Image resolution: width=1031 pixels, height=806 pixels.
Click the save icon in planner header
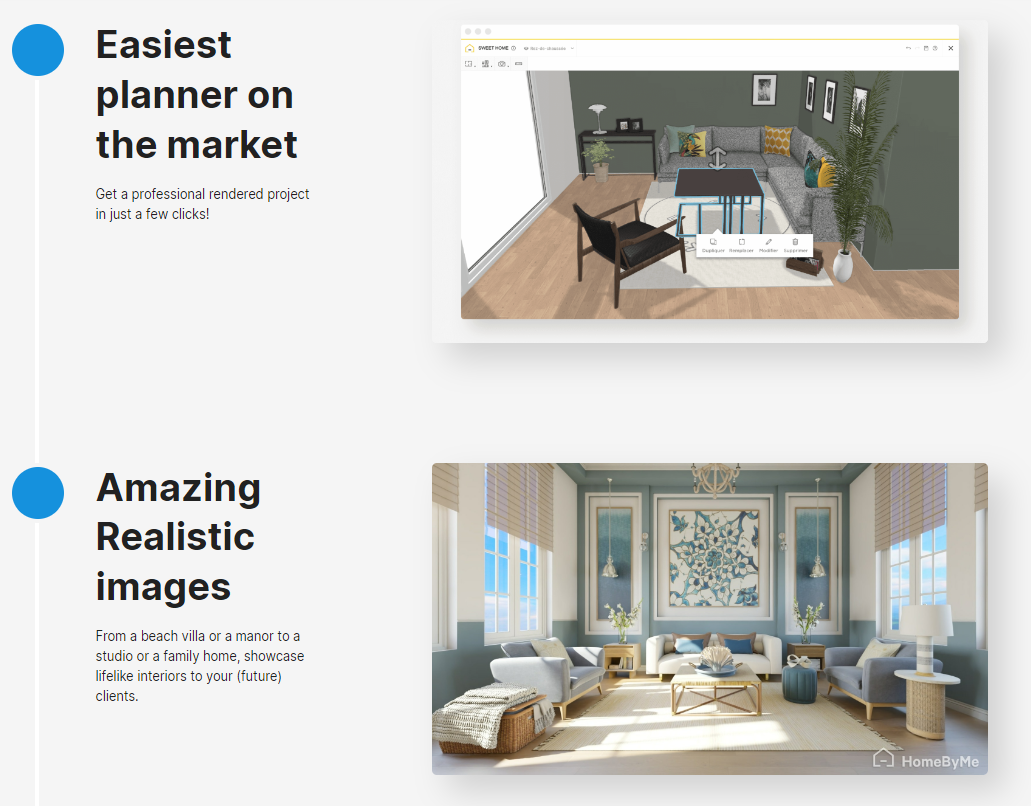926,48
